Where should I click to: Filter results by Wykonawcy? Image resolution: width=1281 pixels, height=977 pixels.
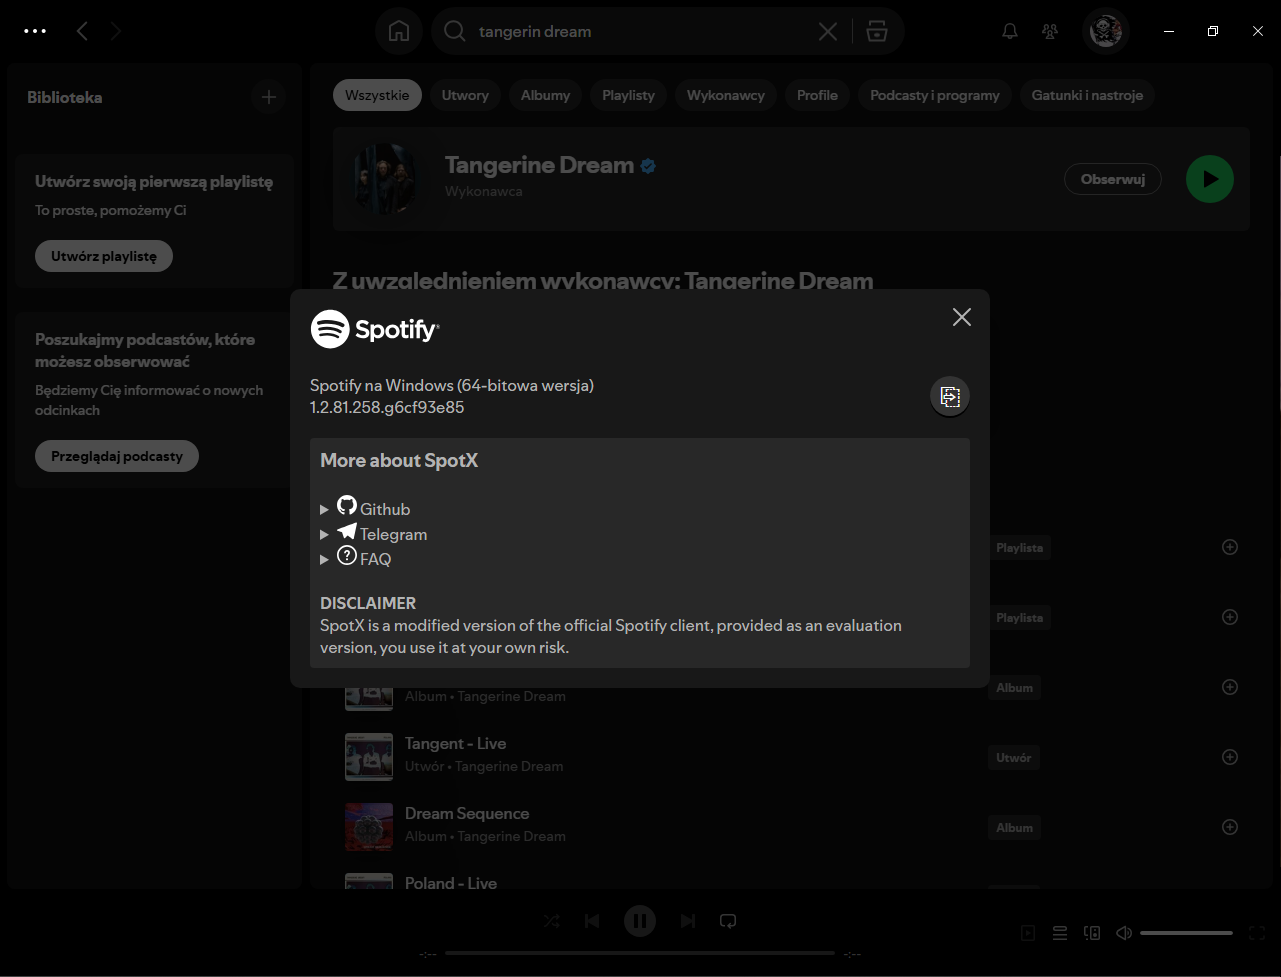coord(726,95)
